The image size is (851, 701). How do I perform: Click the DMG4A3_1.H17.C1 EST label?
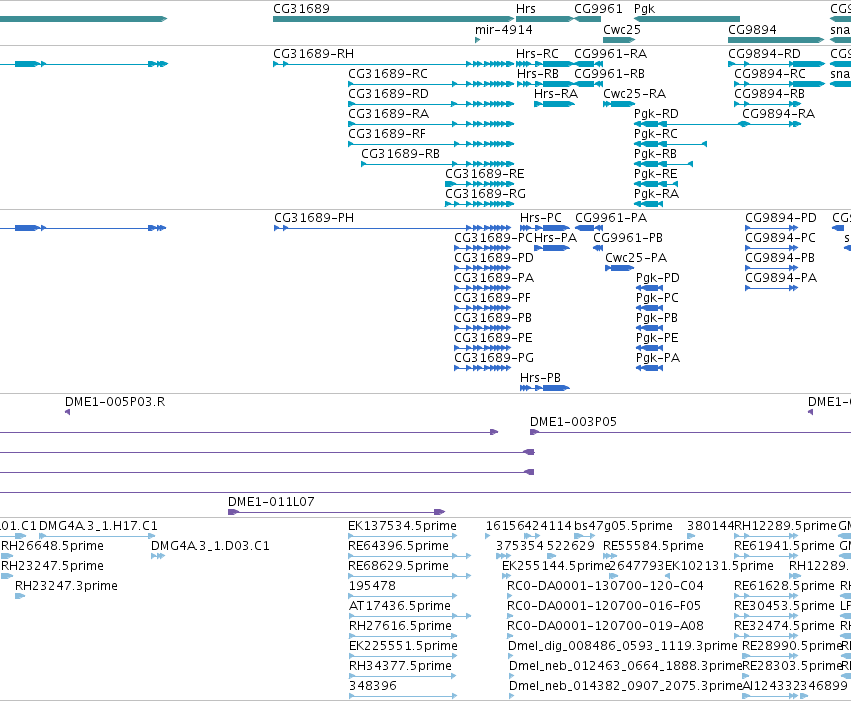pyautogui.click(x=98, y=526)
